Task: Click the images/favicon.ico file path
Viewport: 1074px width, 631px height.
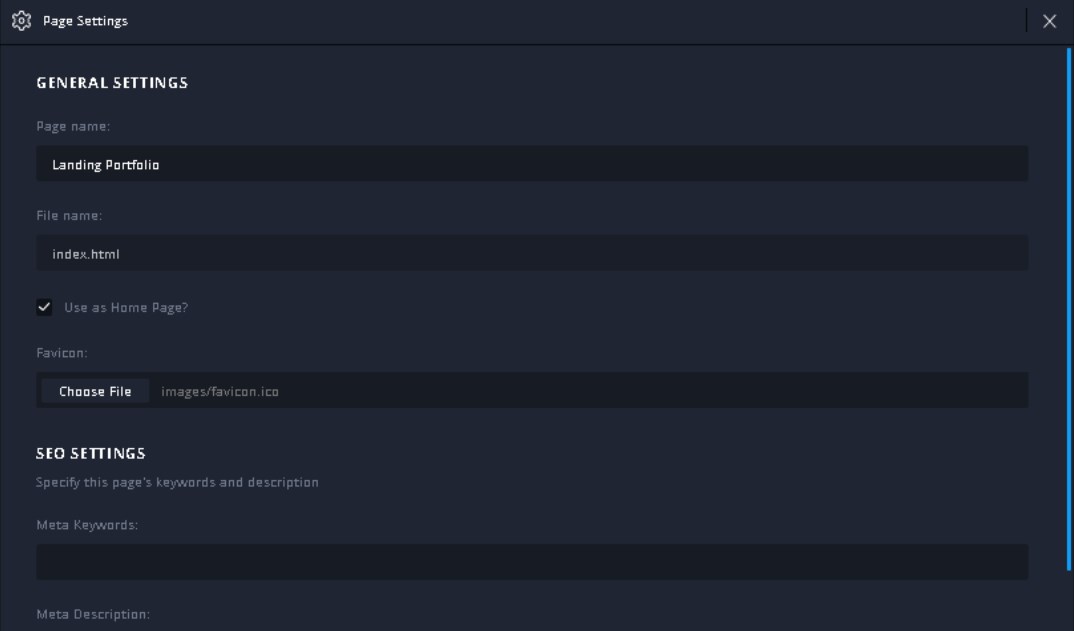Action: [x=220, y=392]
